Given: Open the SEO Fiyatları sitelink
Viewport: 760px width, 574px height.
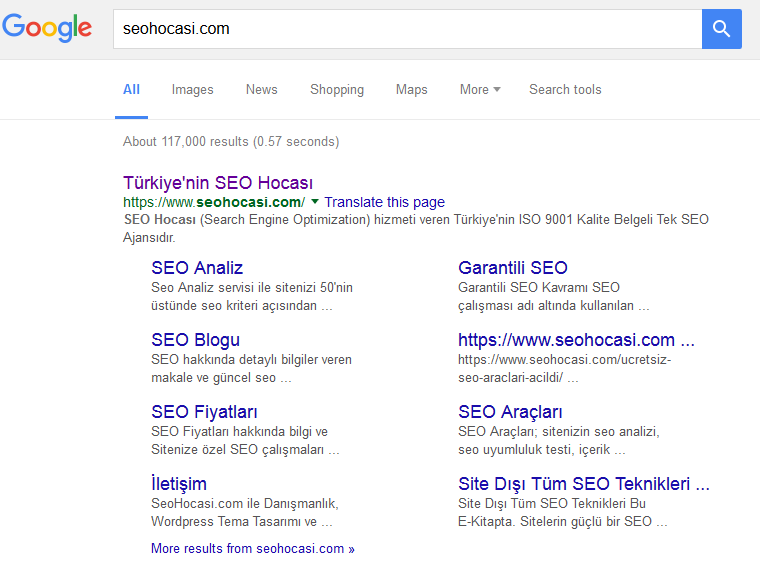Looking at the screenshot, I should (204, 412).
